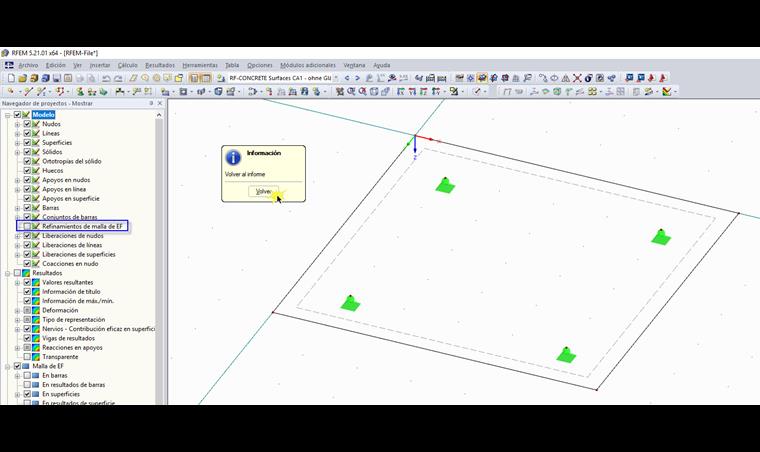Enable the Transparente checkbox
The image size is (760, 452).
[x=27, y=357]
